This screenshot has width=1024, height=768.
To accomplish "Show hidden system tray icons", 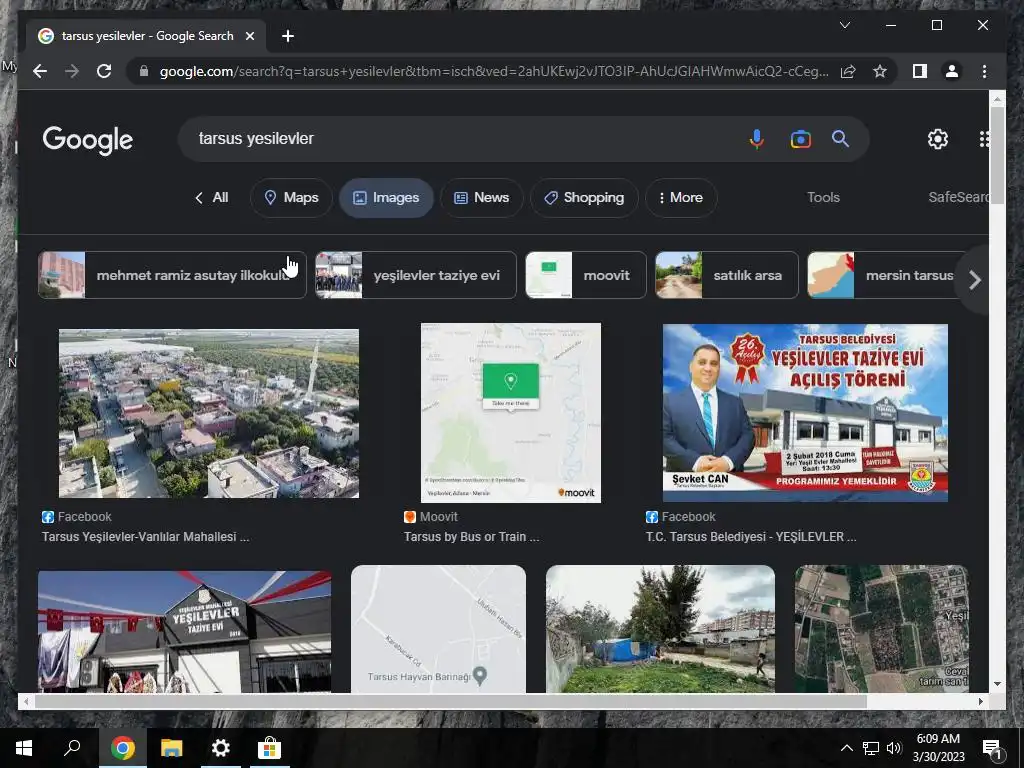I will tap(846, 748).
